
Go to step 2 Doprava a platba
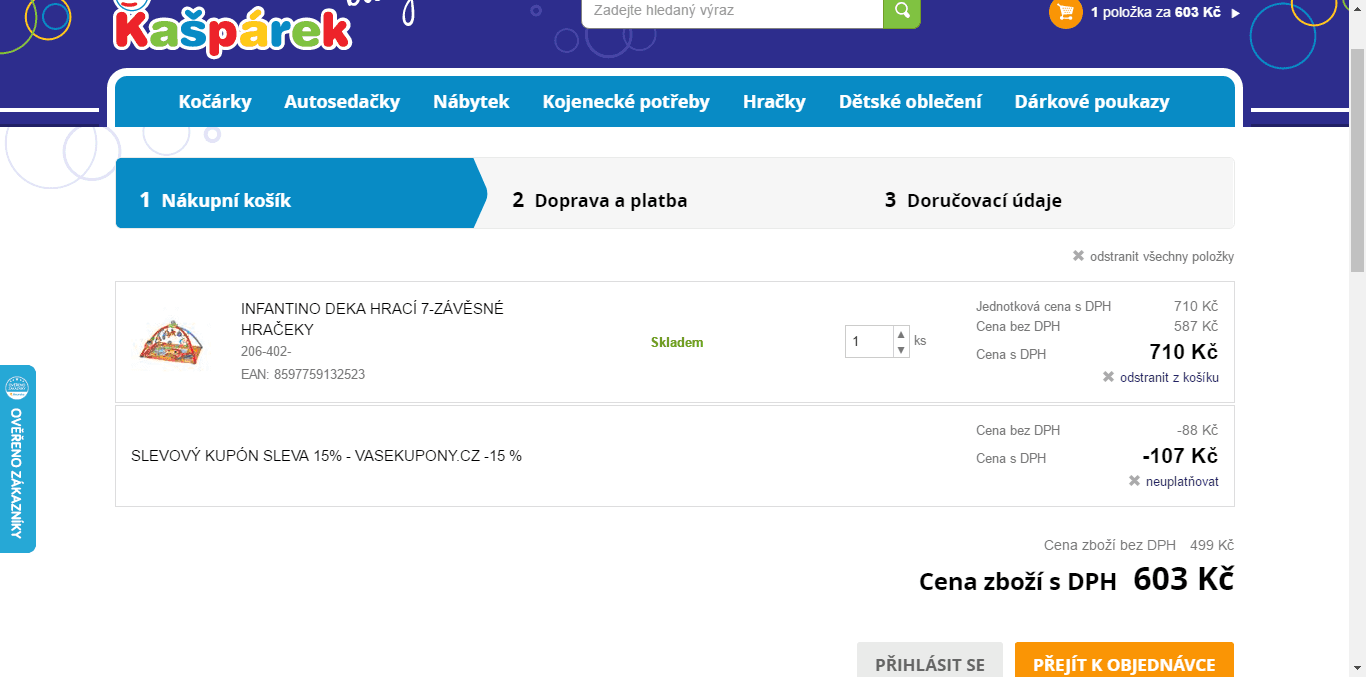pos(600,200)
